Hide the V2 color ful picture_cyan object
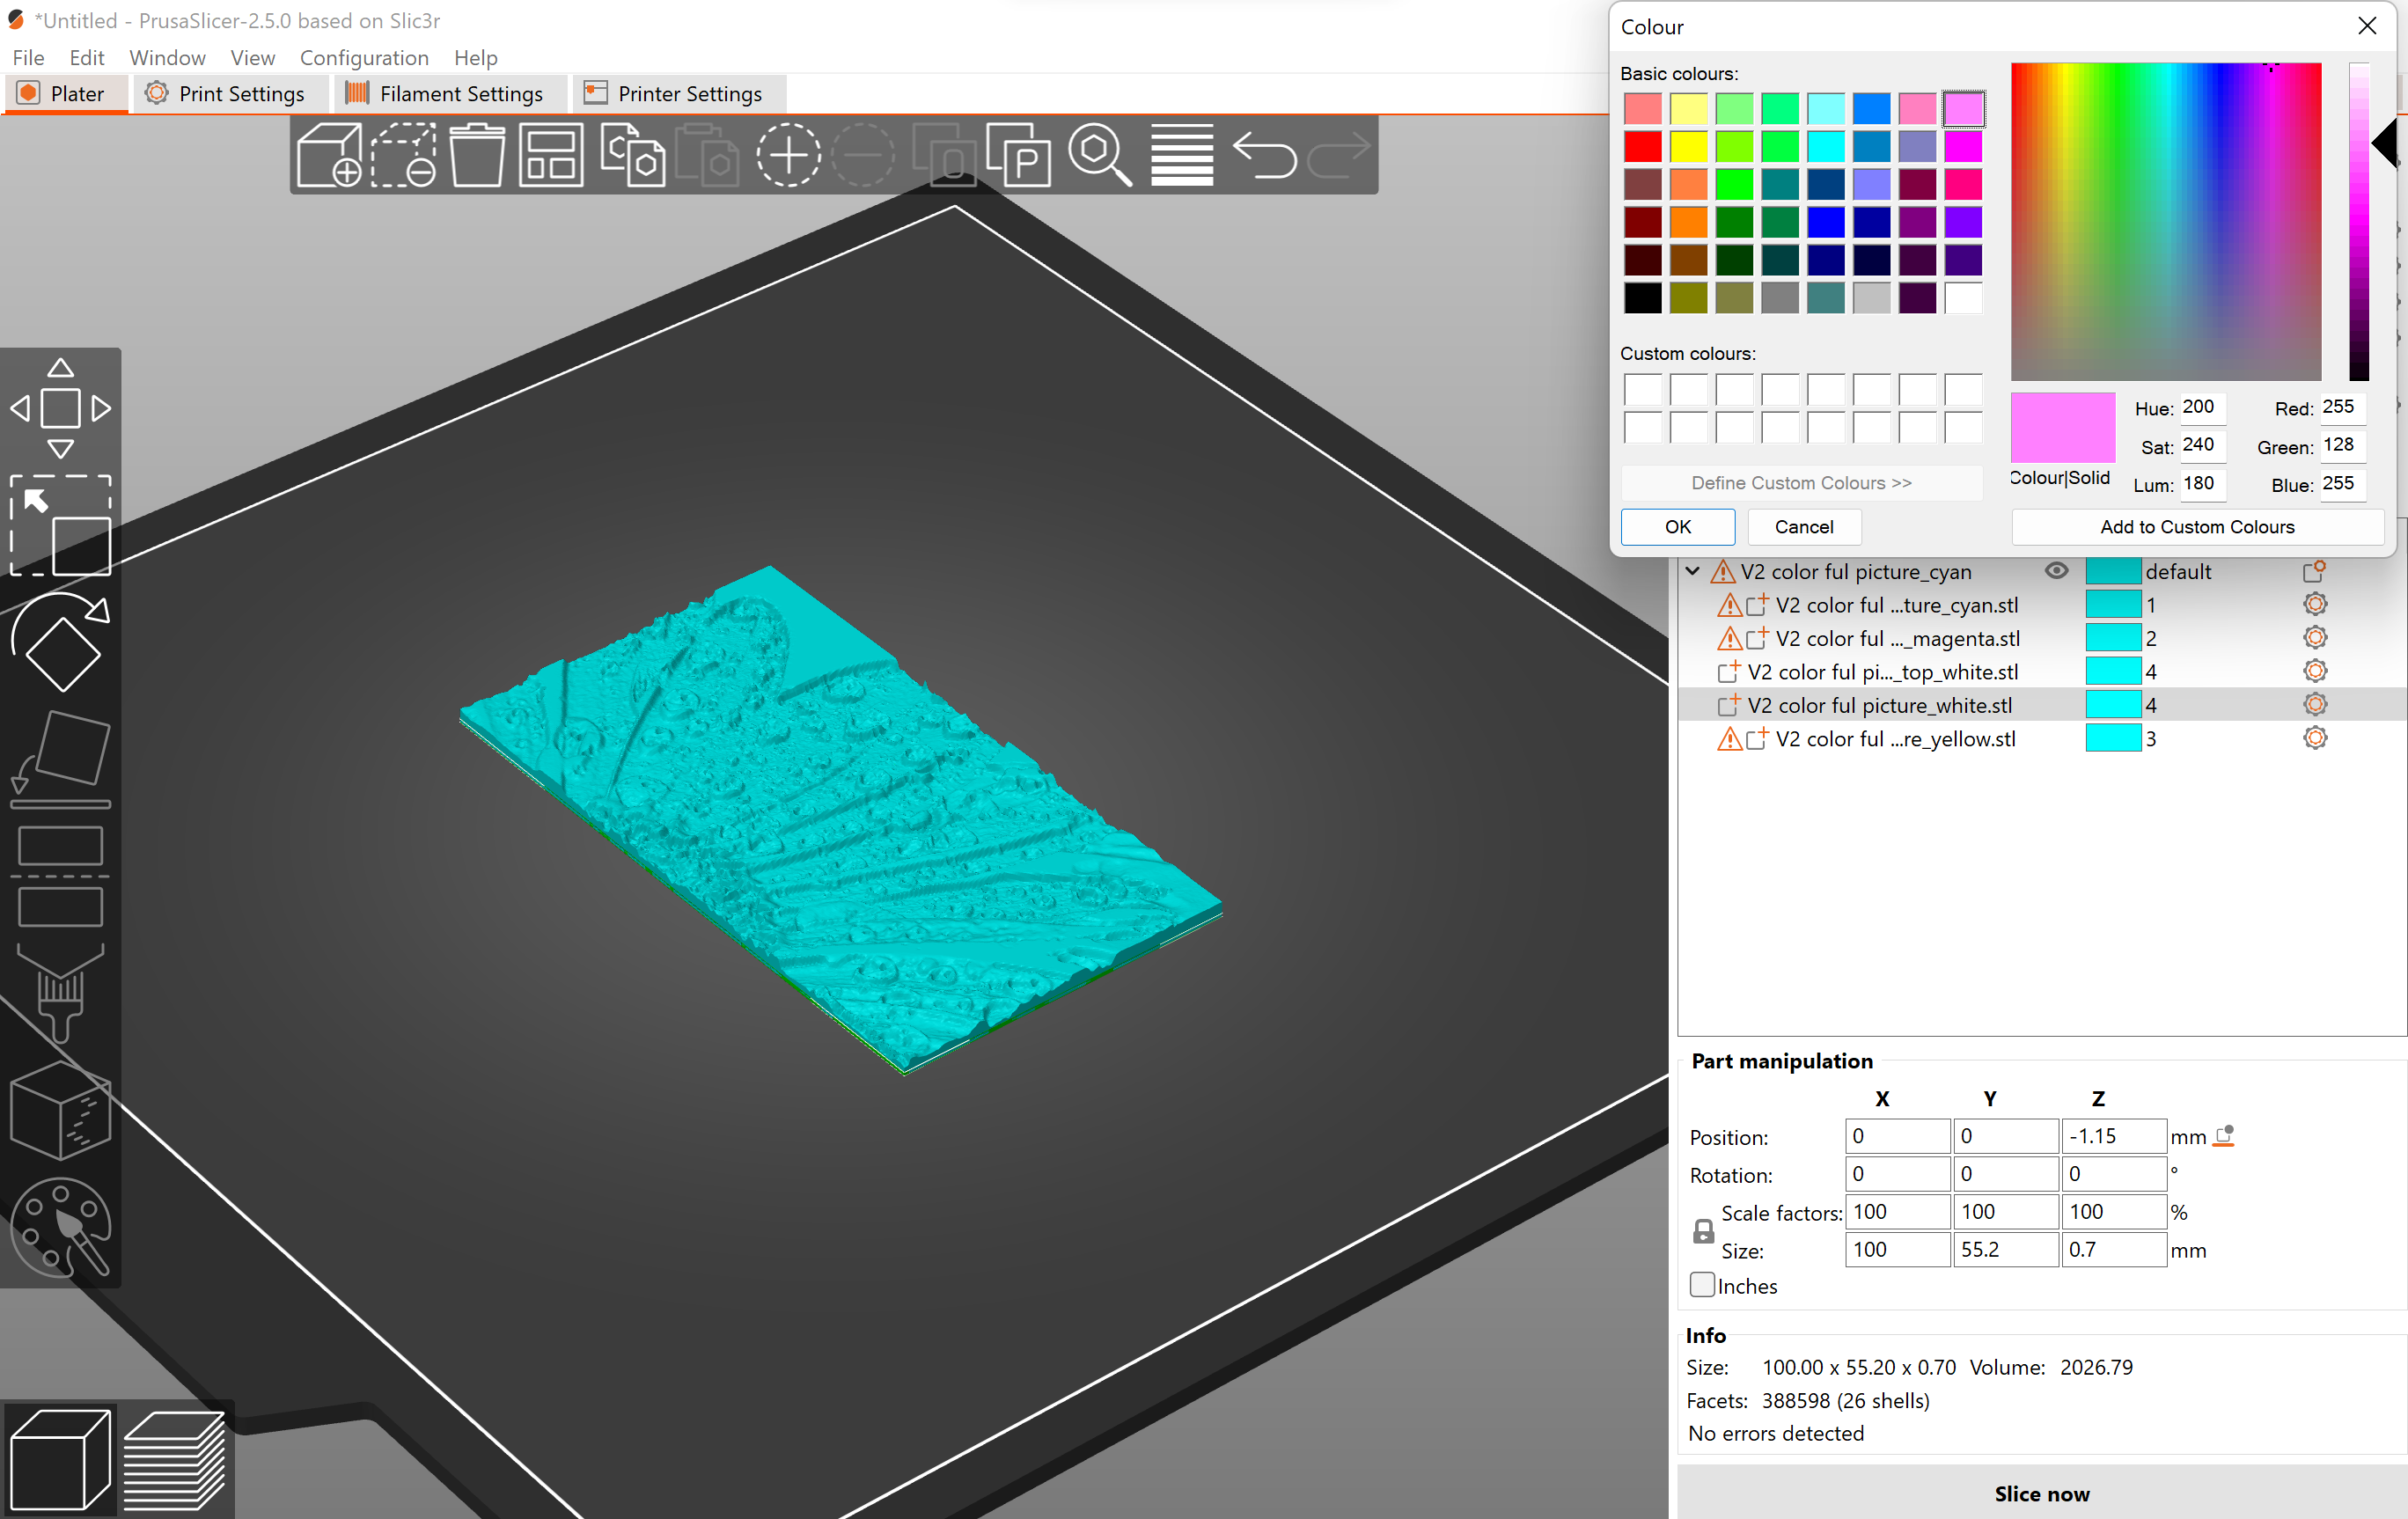The image size is (2408, 1519). click(x=2057, y=570)
